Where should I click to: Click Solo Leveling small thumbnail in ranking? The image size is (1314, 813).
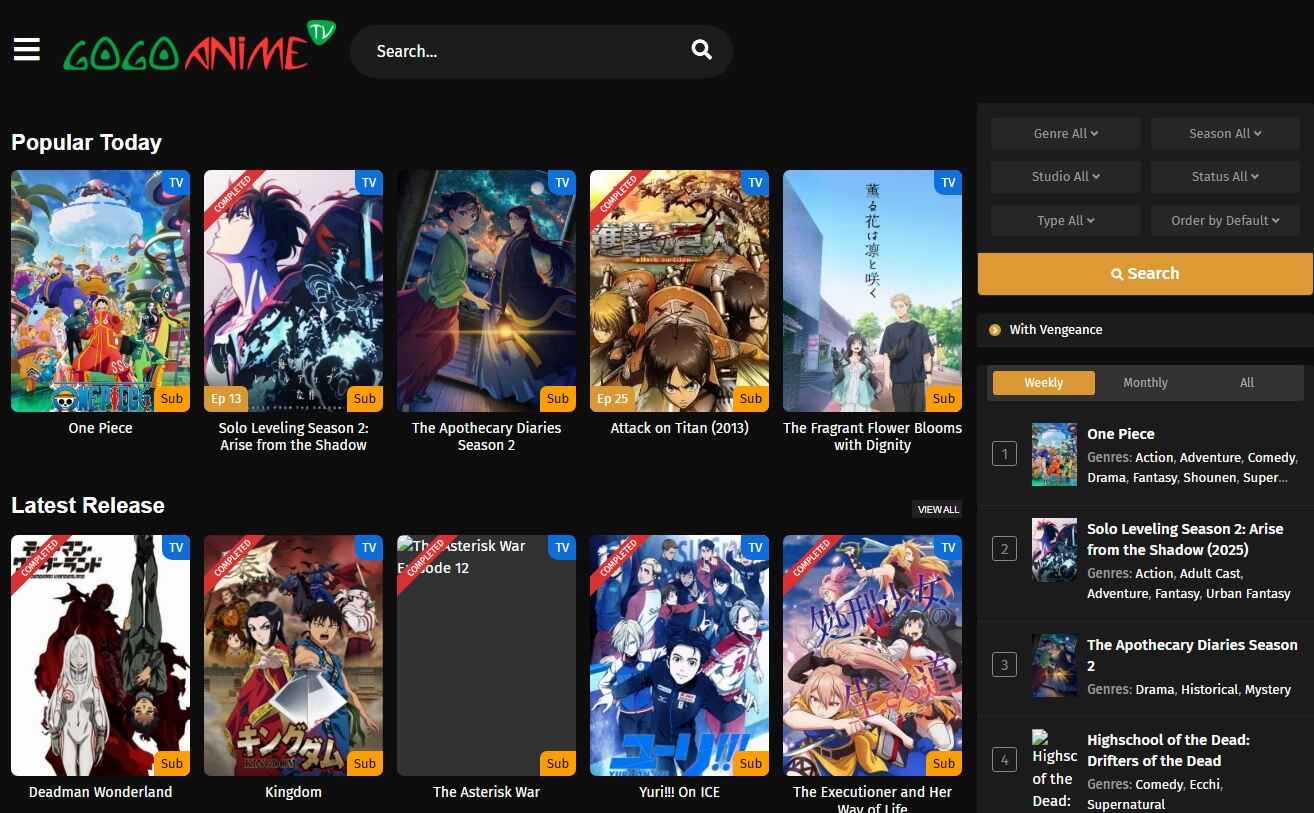click(1054, 549)
